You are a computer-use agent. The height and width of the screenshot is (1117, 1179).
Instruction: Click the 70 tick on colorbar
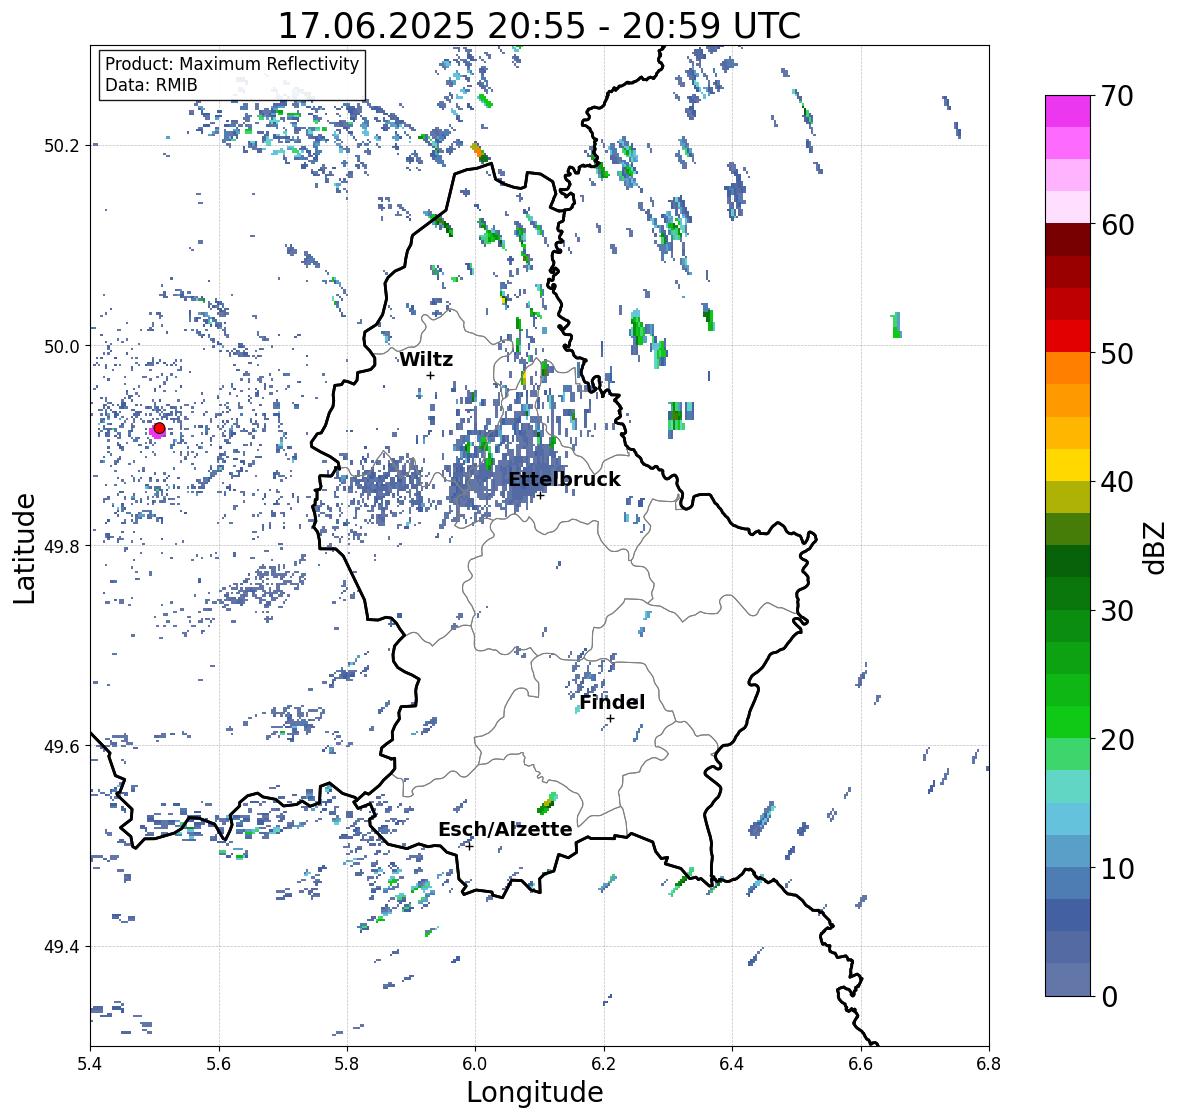click(1117, 96)
